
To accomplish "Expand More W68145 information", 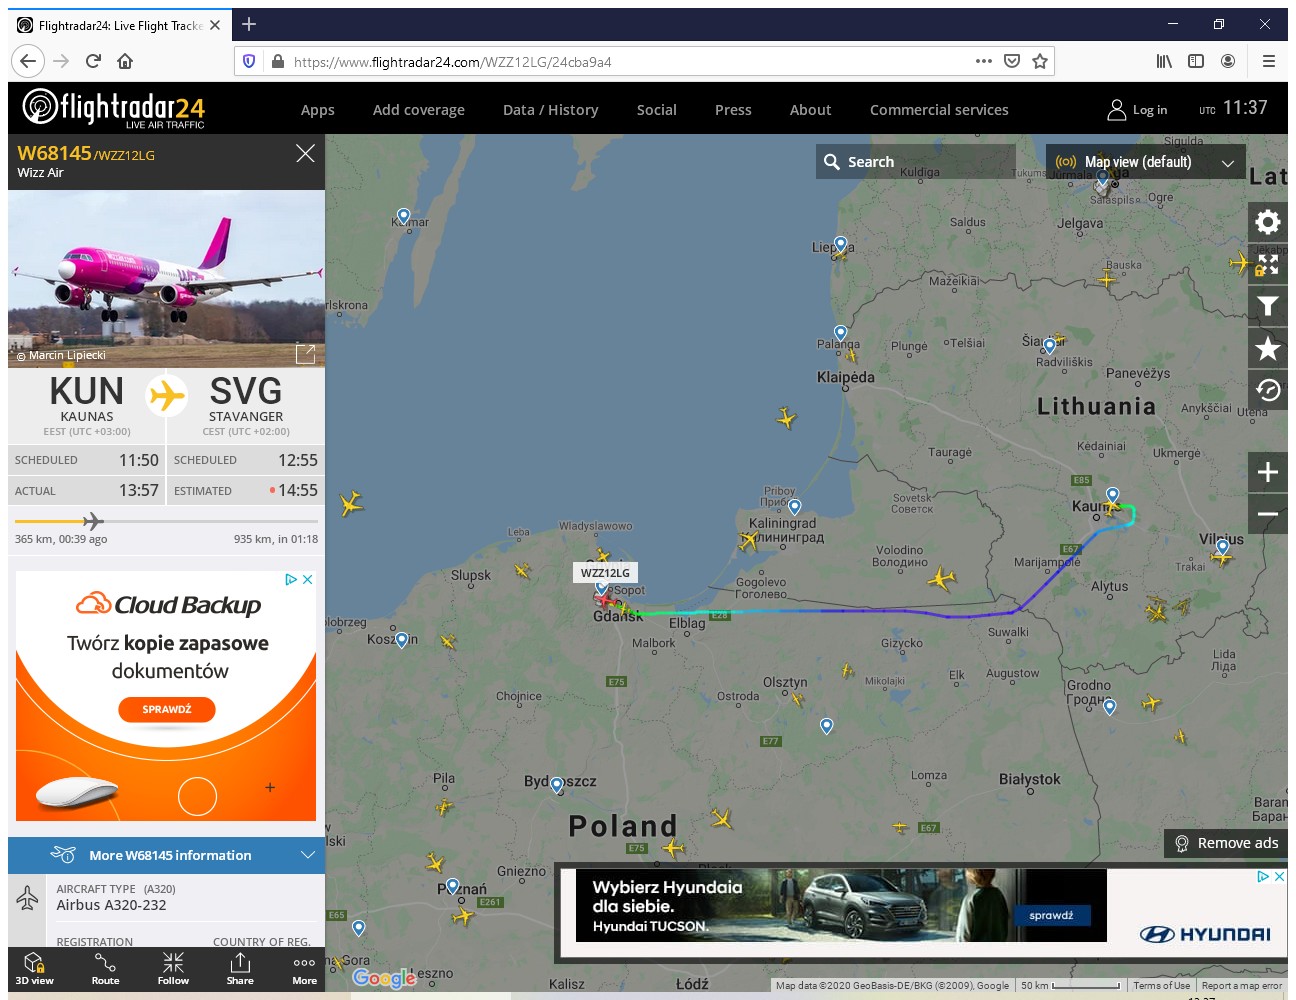I will tap(166, 855).
